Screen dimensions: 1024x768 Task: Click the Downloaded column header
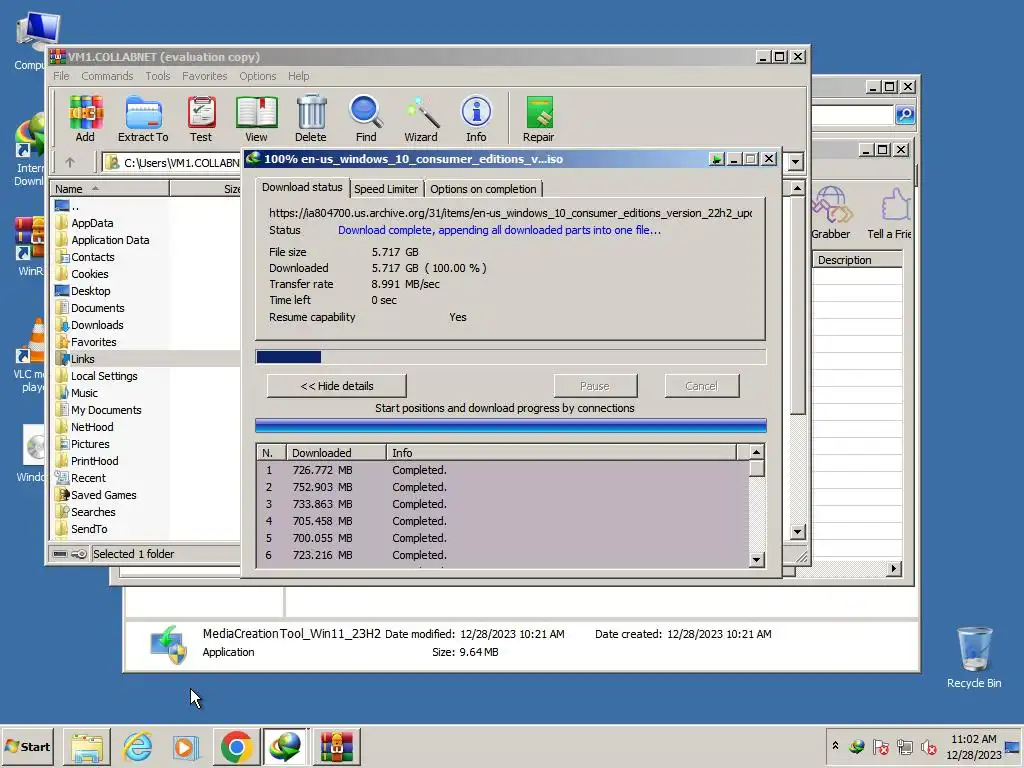(336, 453)
